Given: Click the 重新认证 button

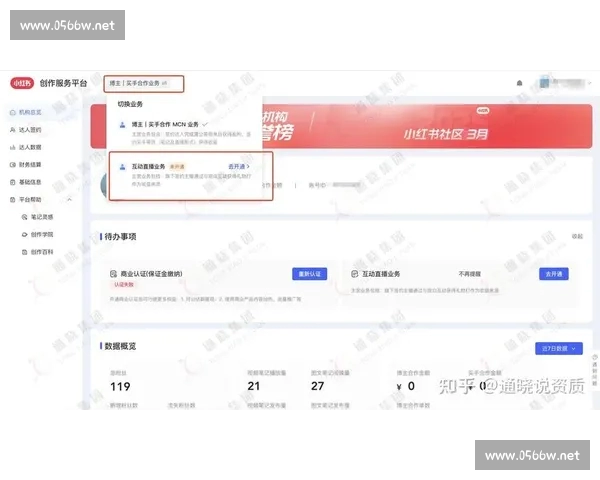Looking at the screenshot, I should 310,274.
